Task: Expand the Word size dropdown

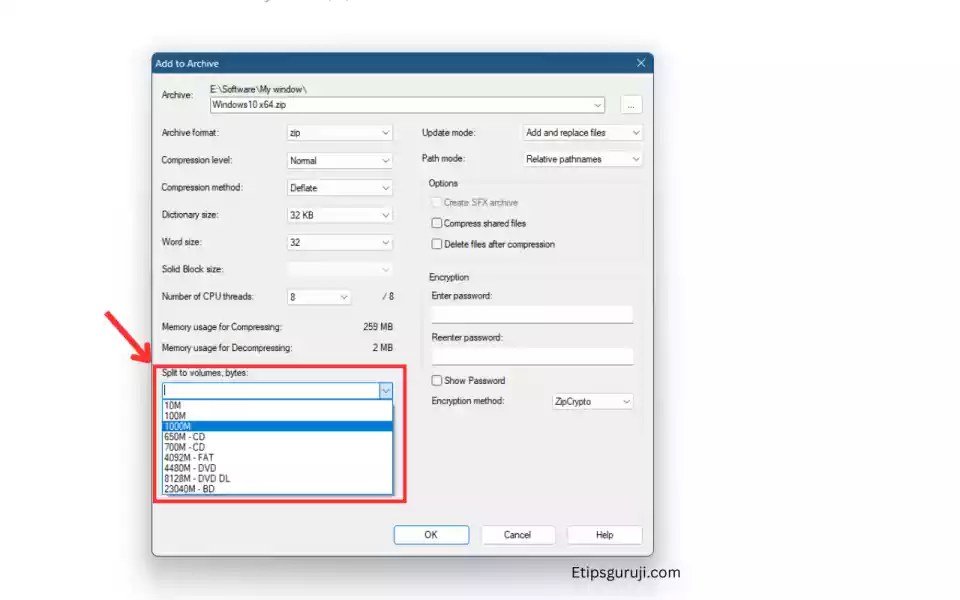Action: pos(339,241)
